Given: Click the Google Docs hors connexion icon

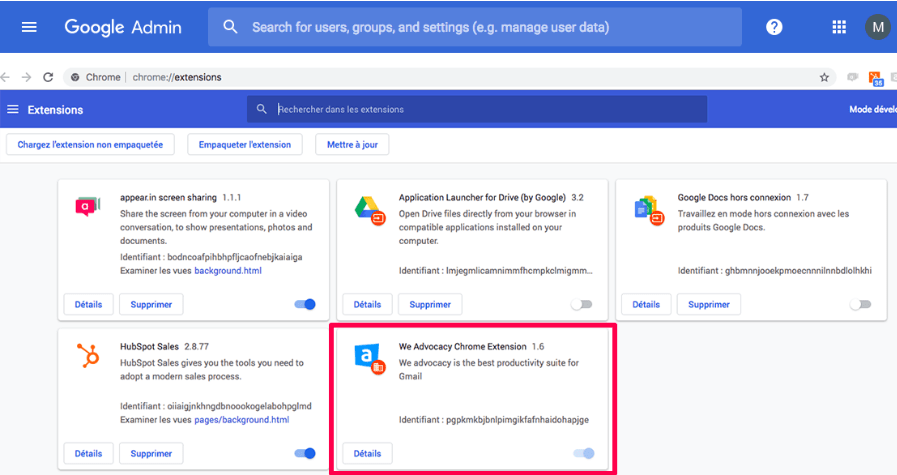Looking at the screenshot, I should click(x=649, y=210).
